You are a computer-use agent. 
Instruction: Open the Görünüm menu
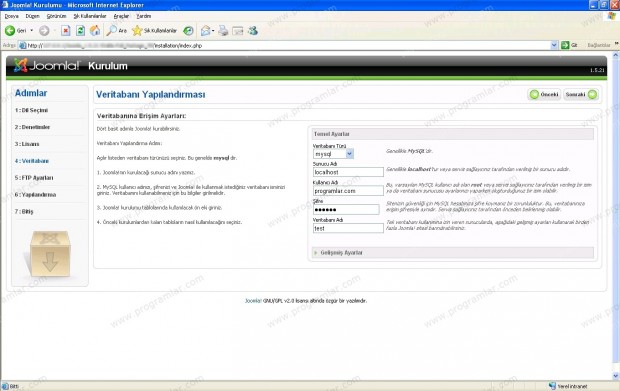pyautogui.click(x=56, y=16)
